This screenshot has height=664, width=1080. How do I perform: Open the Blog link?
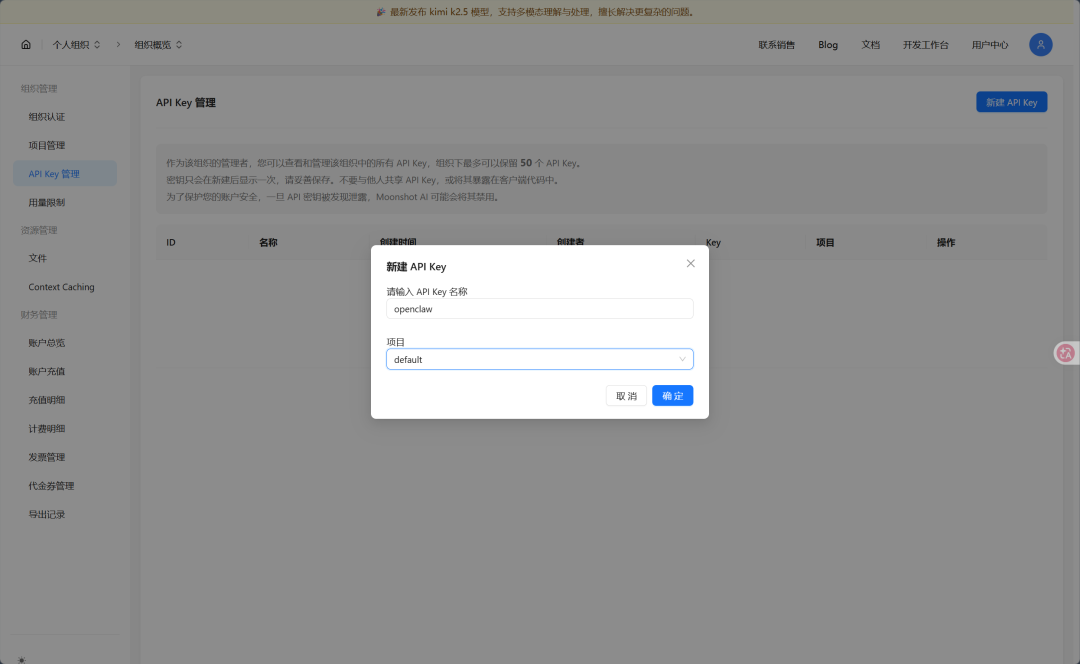tap(828, 45)
